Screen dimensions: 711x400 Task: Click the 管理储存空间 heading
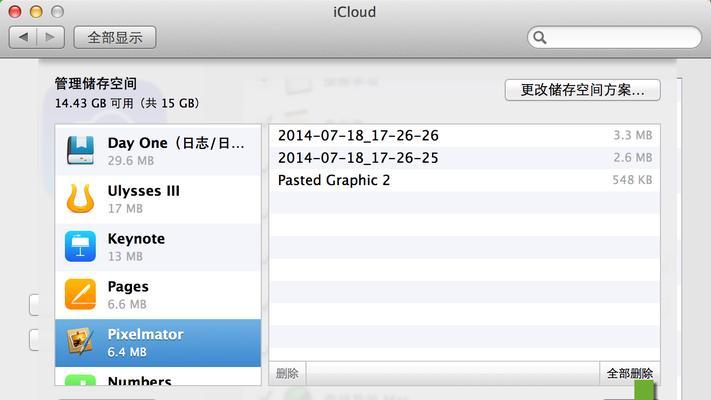point(96,83)
